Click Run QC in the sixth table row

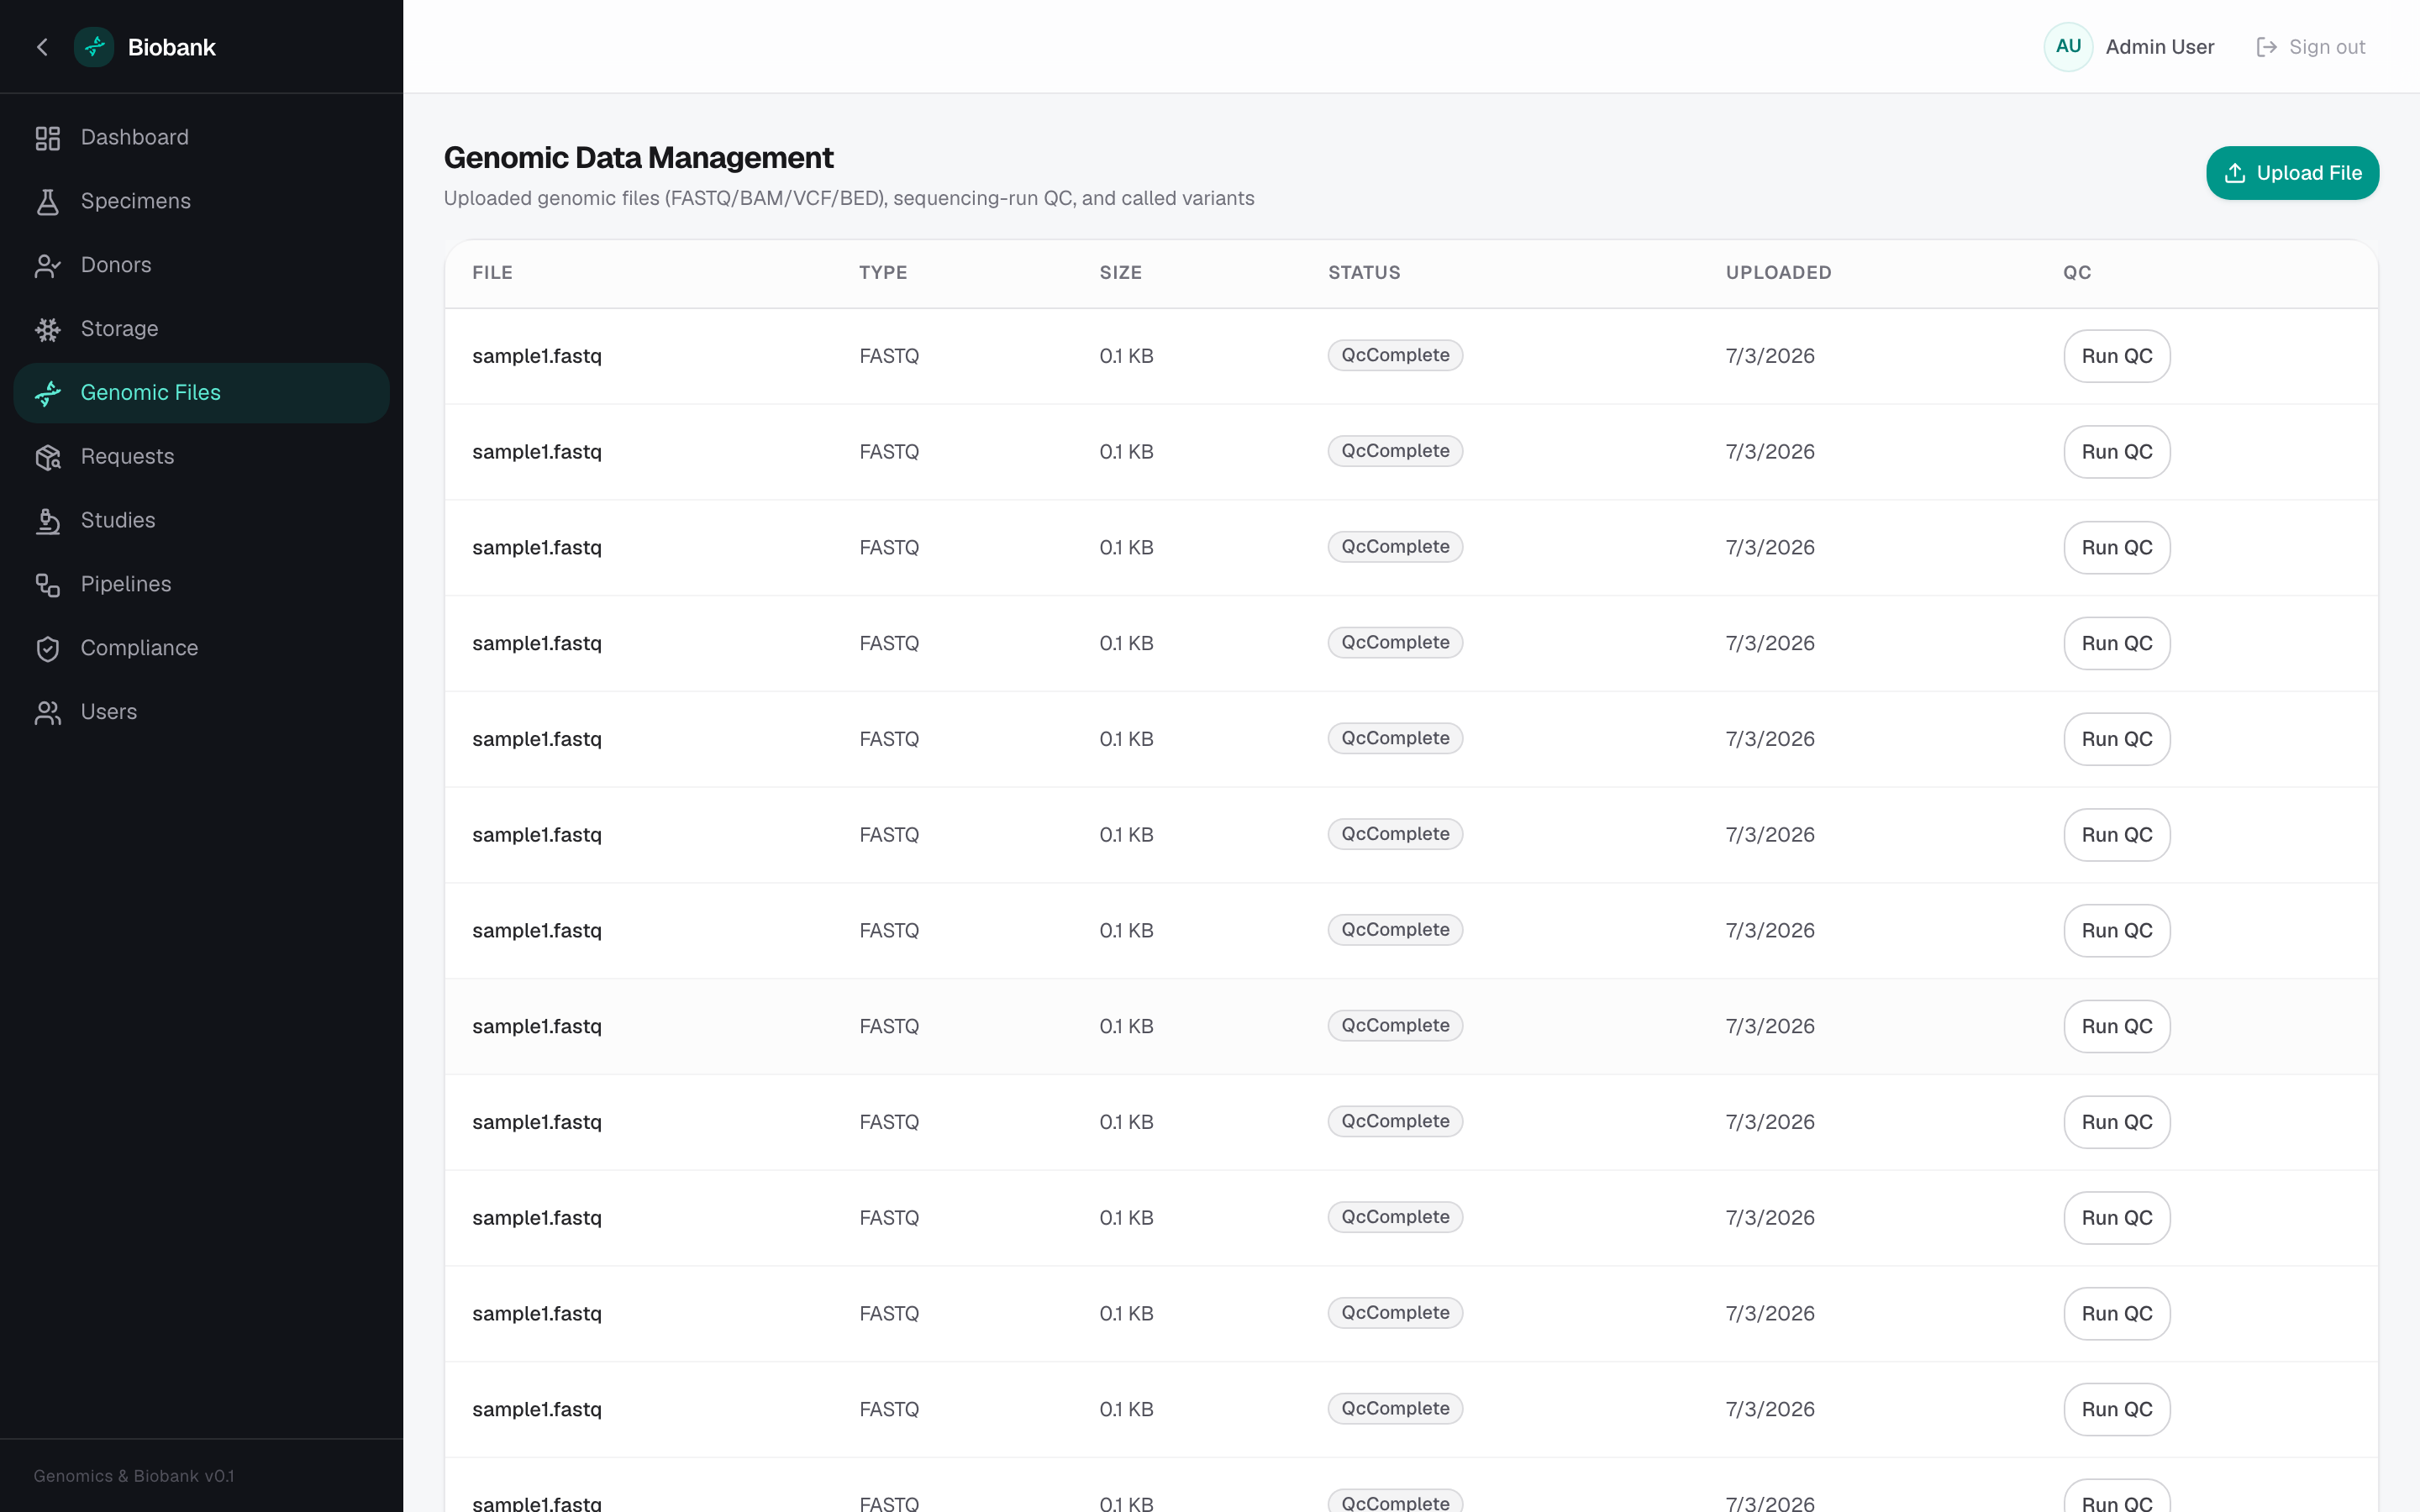point(2116,835)
